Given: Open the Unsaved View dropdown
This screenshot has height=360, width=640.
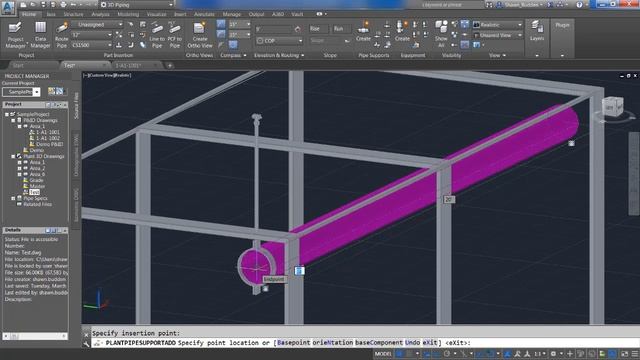Looking at the screenshot, I should [497, 35].
